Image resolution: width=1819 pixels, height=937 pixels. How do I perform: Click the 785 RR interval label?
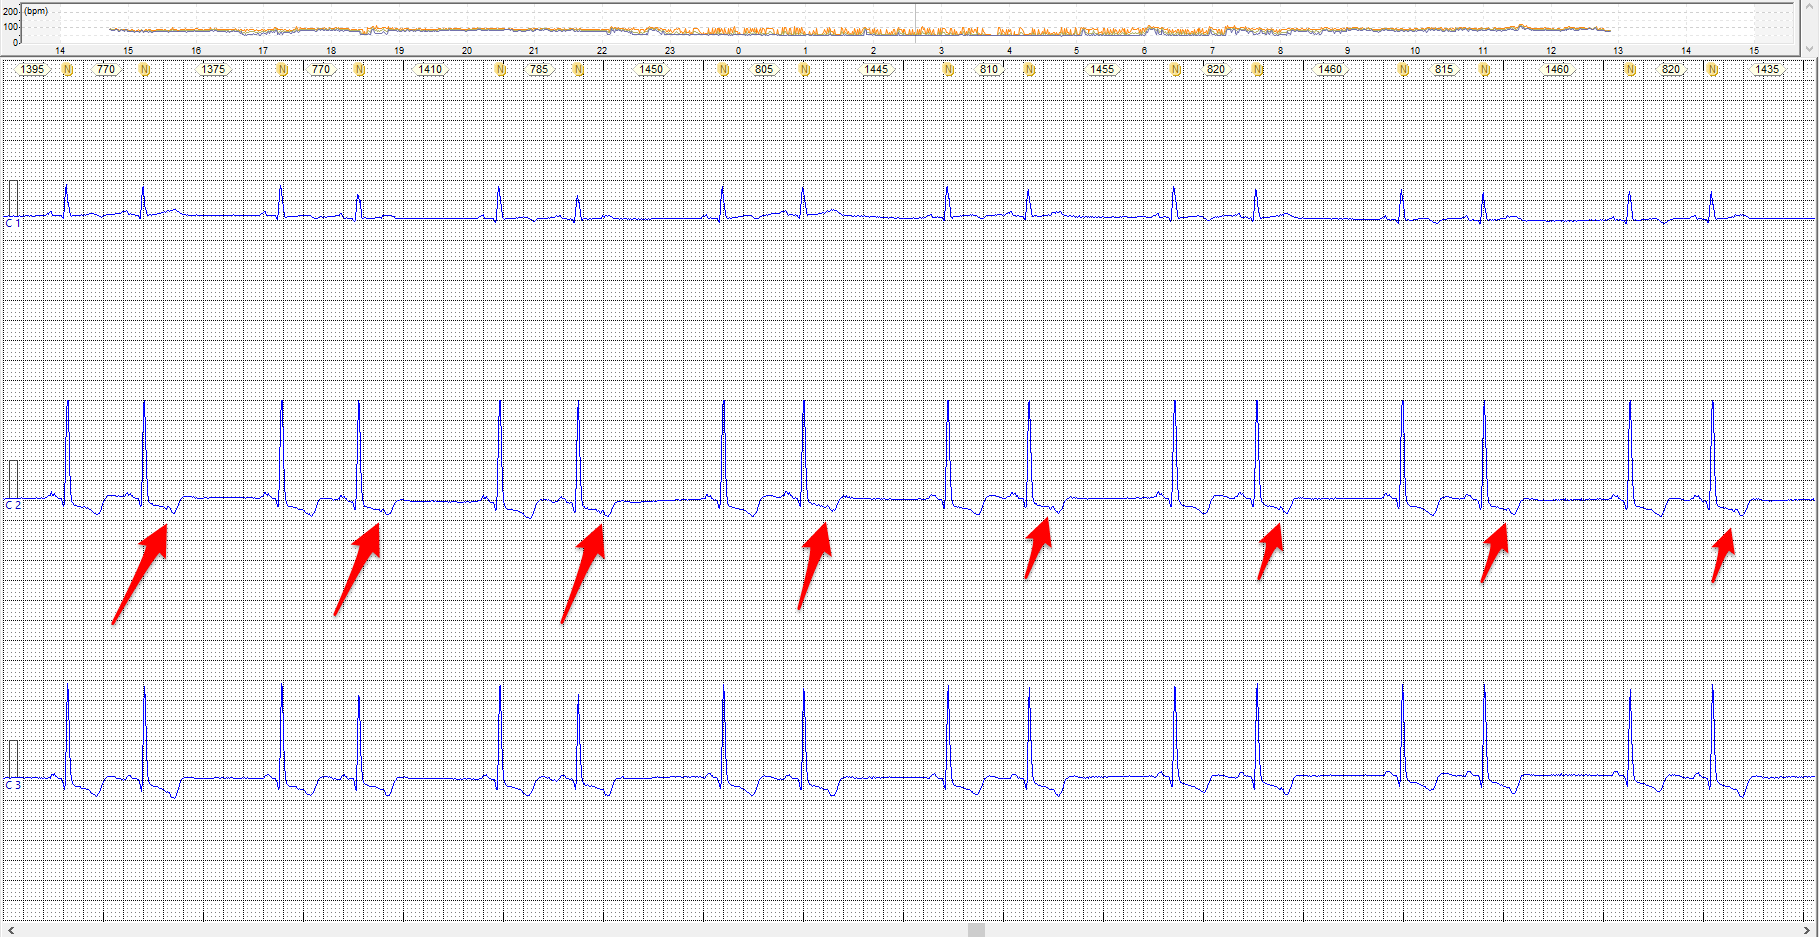tap(539, 69)
